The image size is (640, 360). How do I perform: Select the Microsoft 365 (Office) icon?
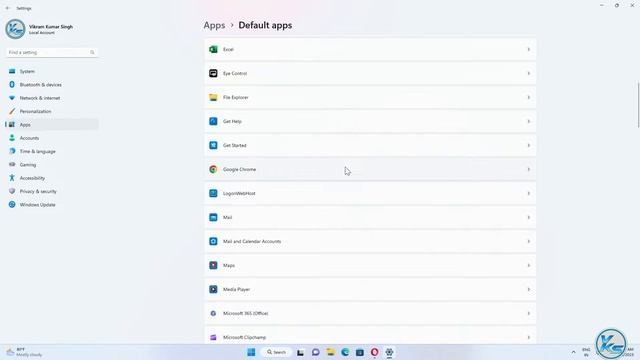(213, 313)
